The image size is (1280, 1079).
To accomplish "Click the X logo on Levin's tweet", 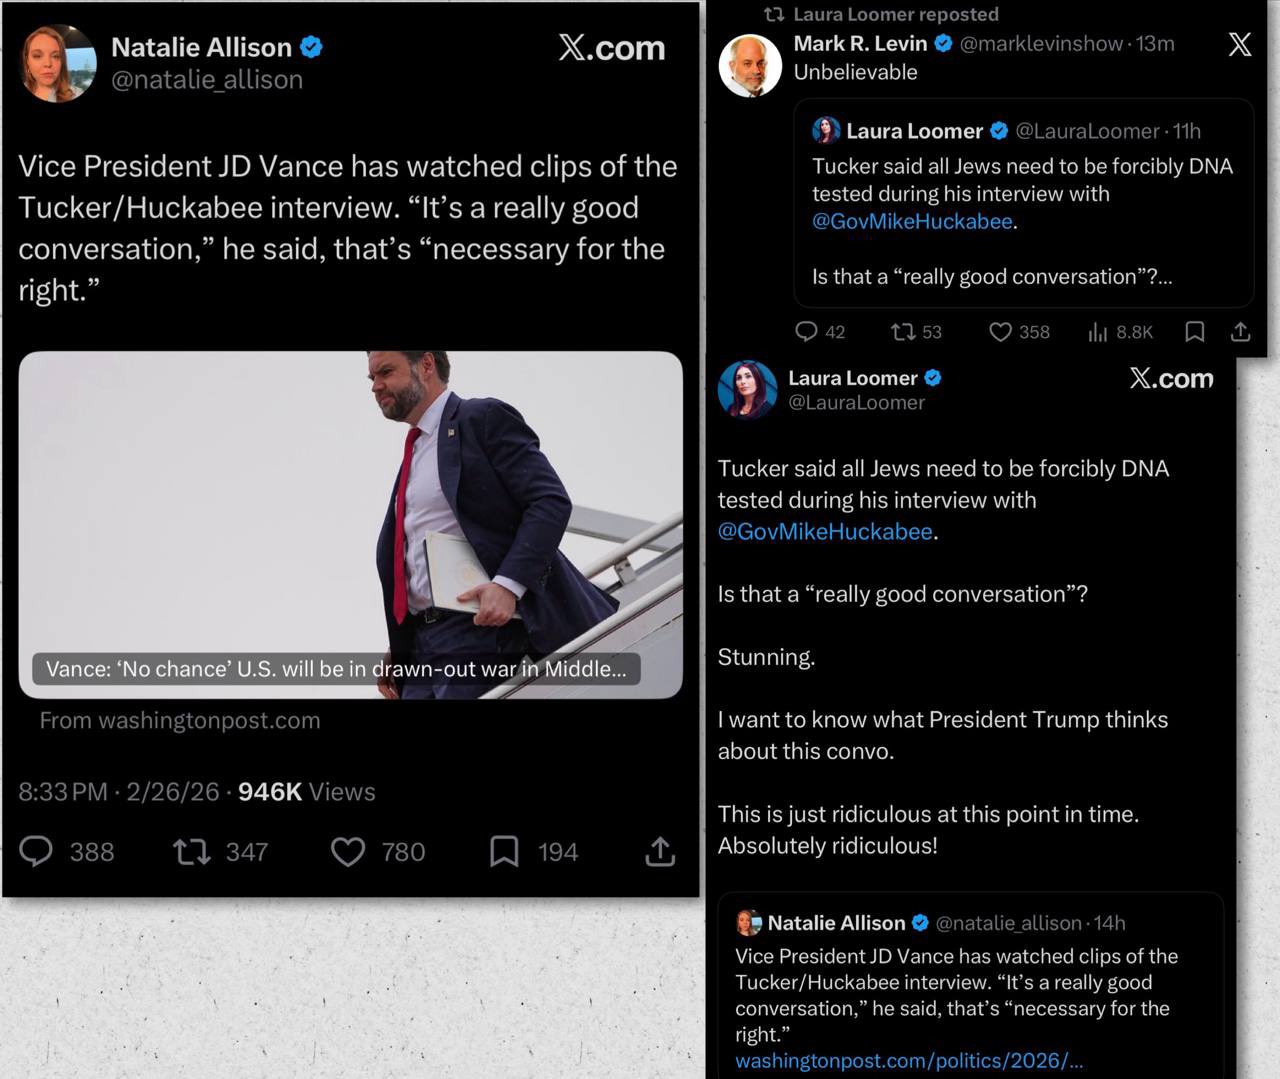I will 1239,44.
